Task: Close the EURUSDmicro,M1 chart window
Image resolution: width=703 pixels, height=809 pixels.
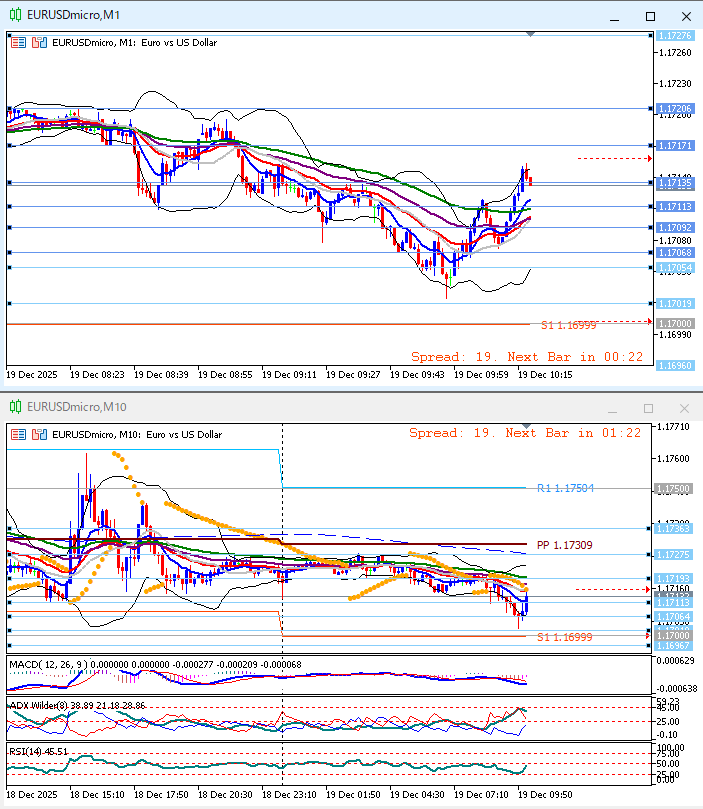Action: click(x=685, y=16)
